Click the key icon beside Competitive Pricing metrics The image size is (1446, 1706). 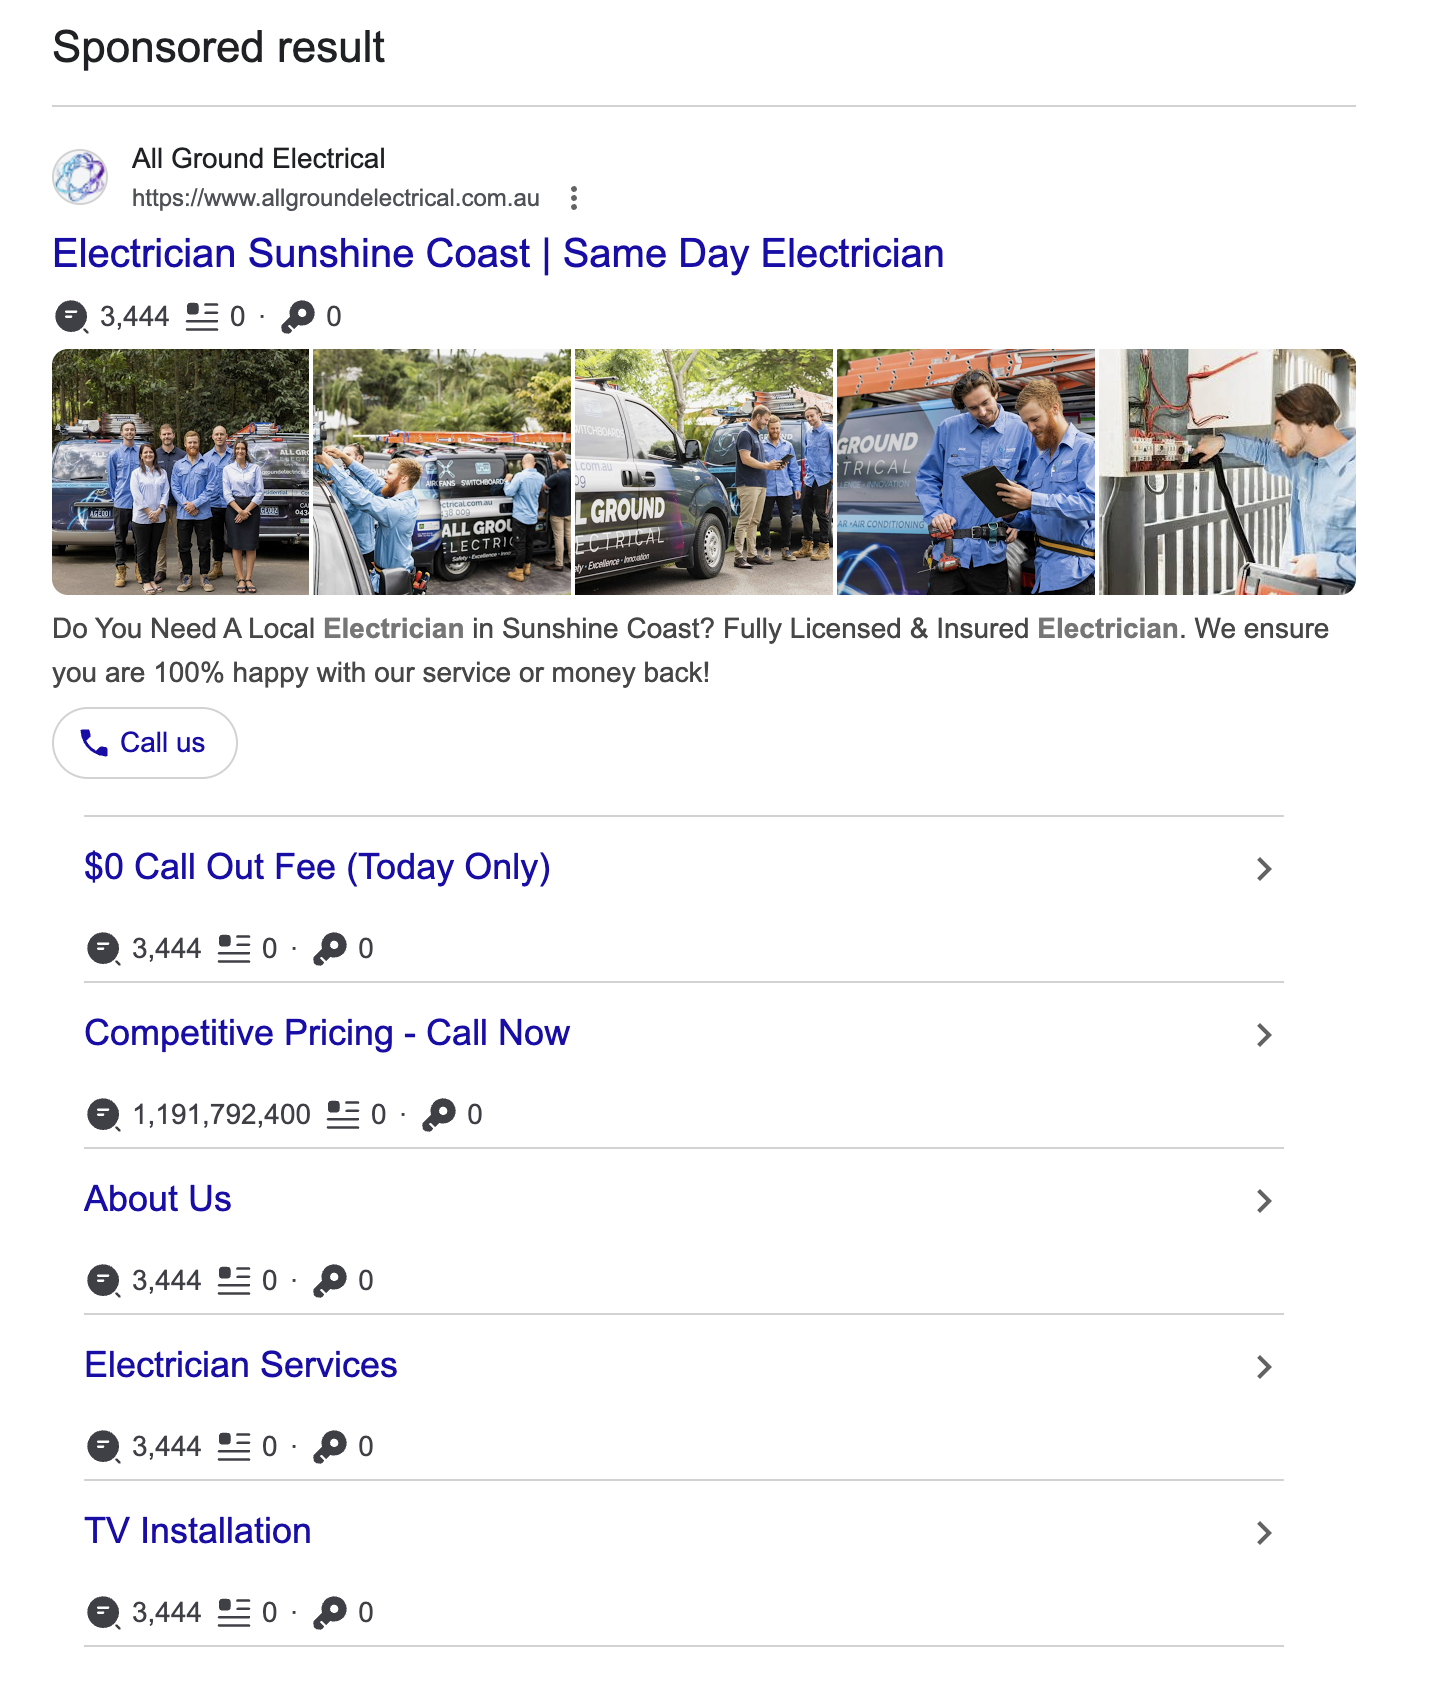[440, 1113]
